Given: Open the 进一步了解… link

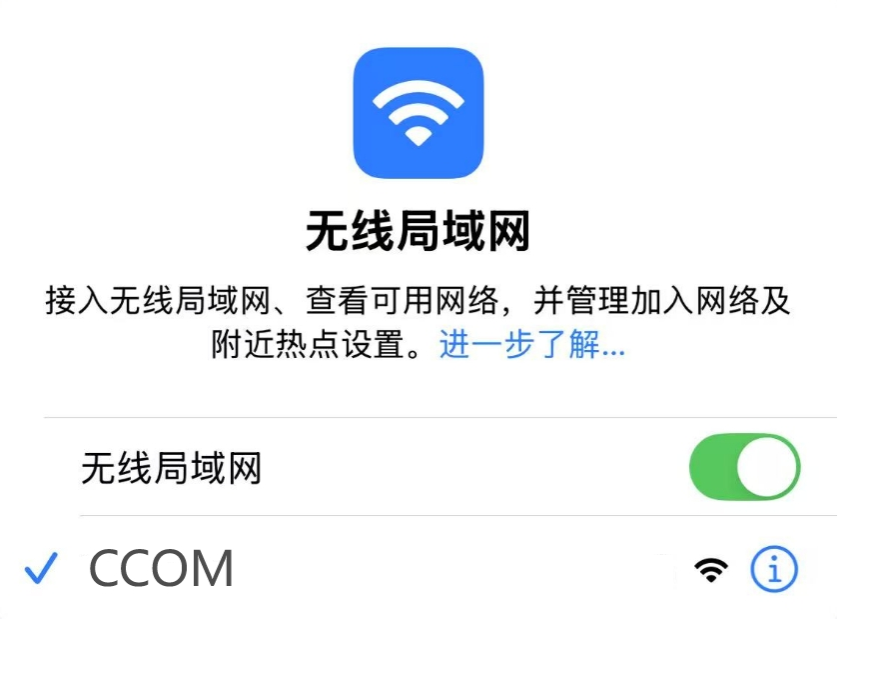Looking at the screenshot, I should pyautogui.click(x=532, y=344).
